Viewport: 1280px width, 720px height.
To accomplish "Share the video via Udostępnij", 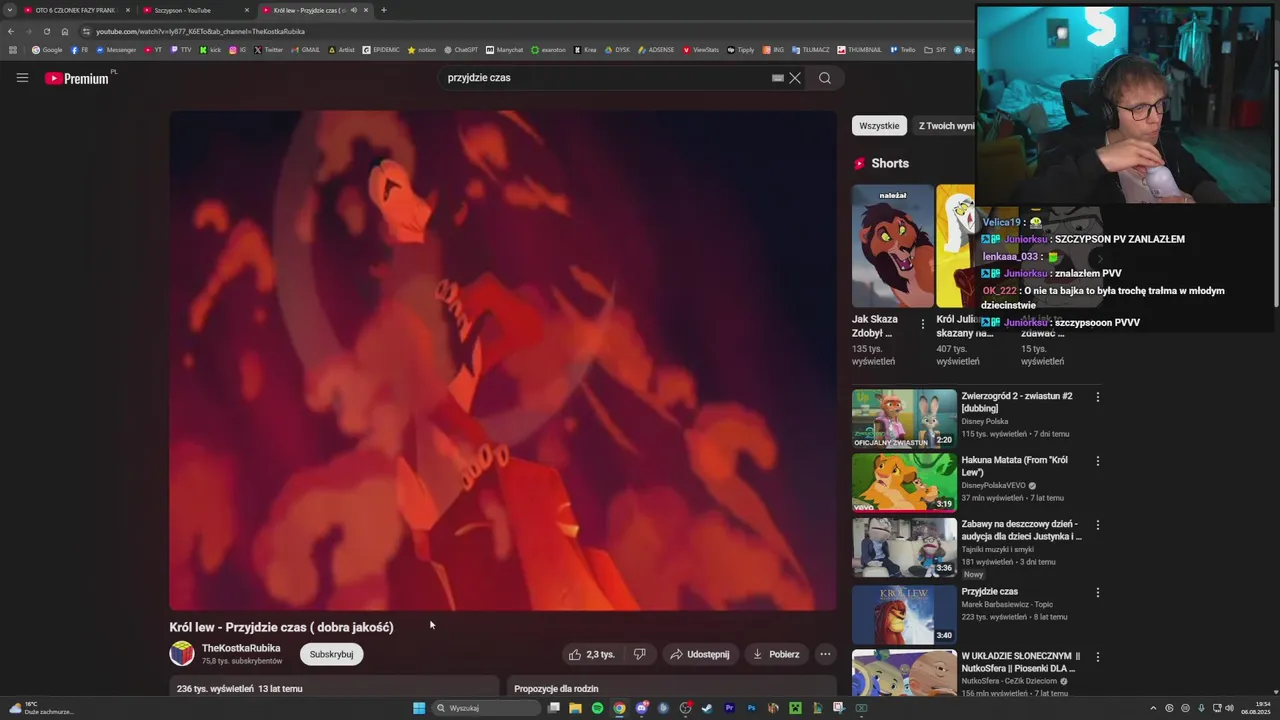I will (700, 654).
